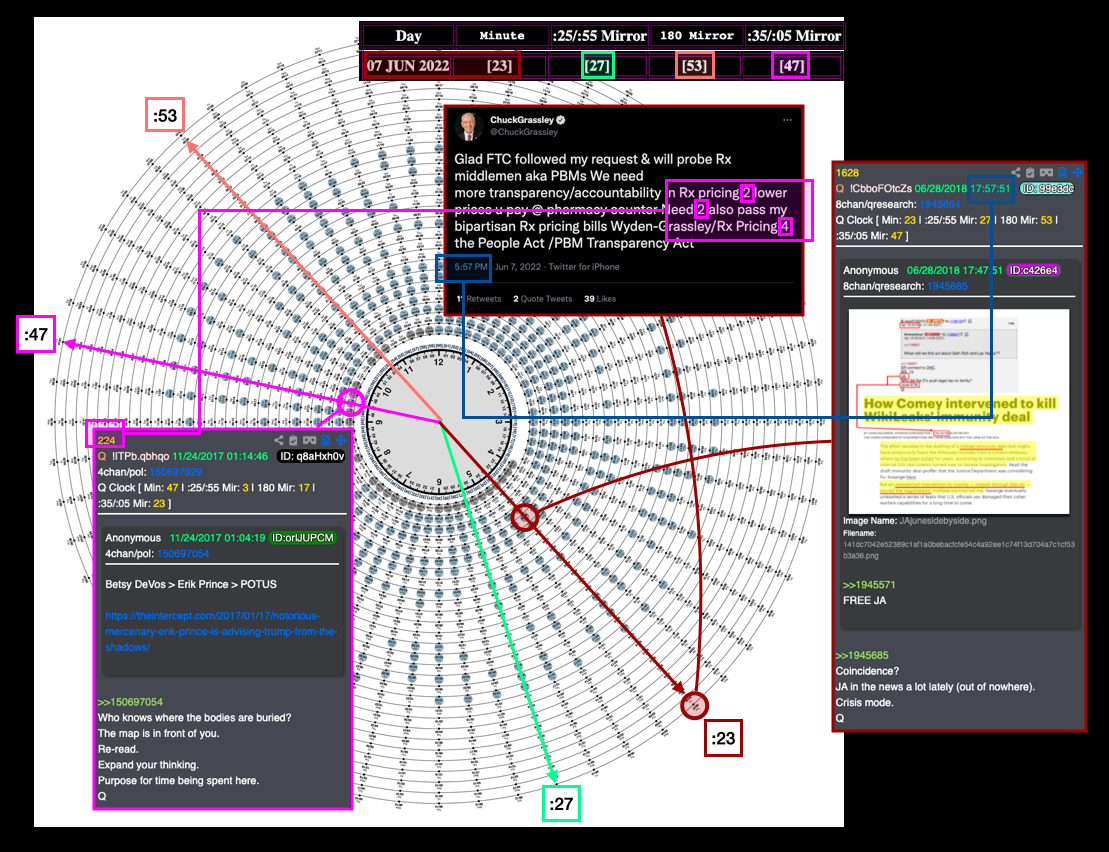Click 'Betsy DeVos > Erik Prince > POTUS' text
1109x852 pixels.
[191, 584]
